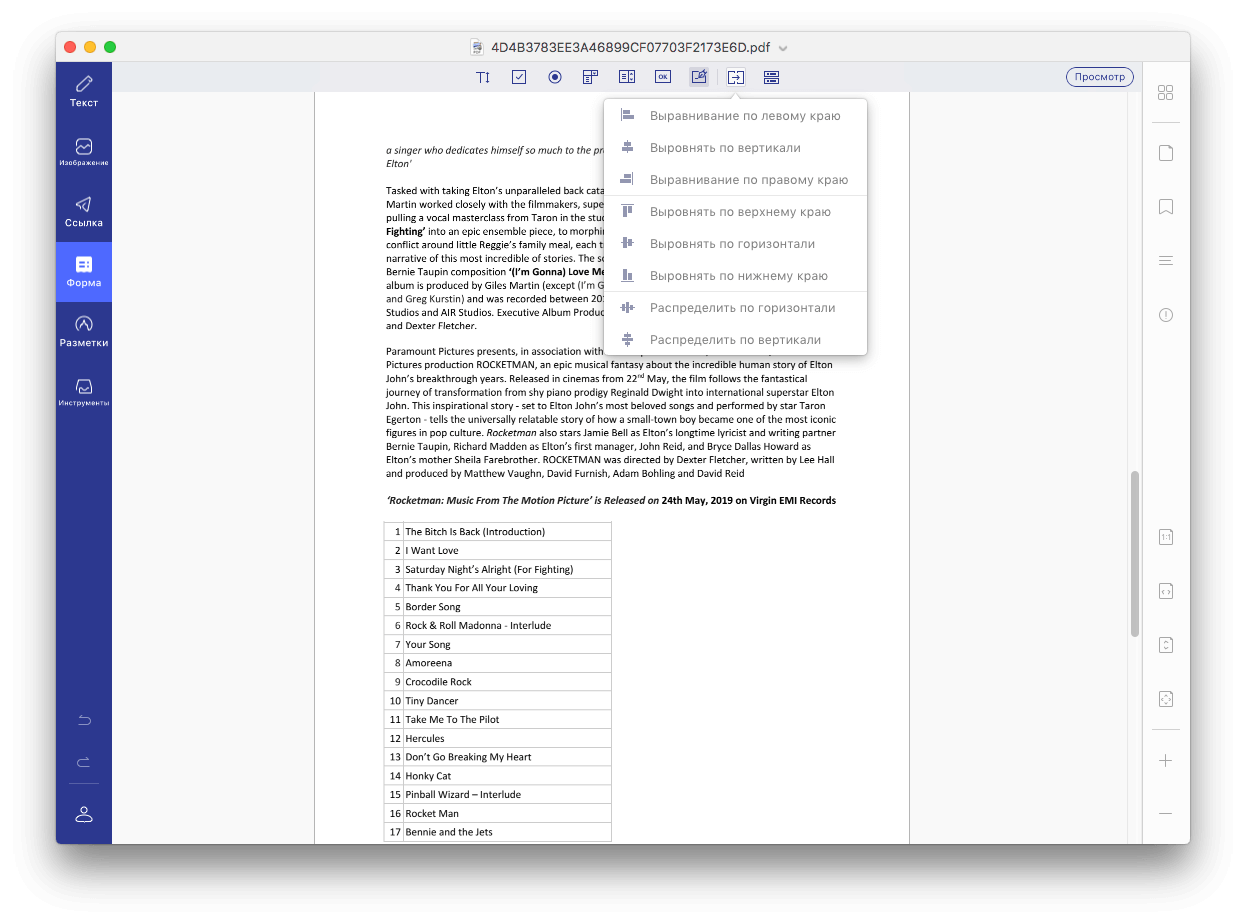The height and width of the screenshot is (924, 1246).
Task: Select the Checkbox form tool
Action: pyautogui.click(x=518, y=77)
